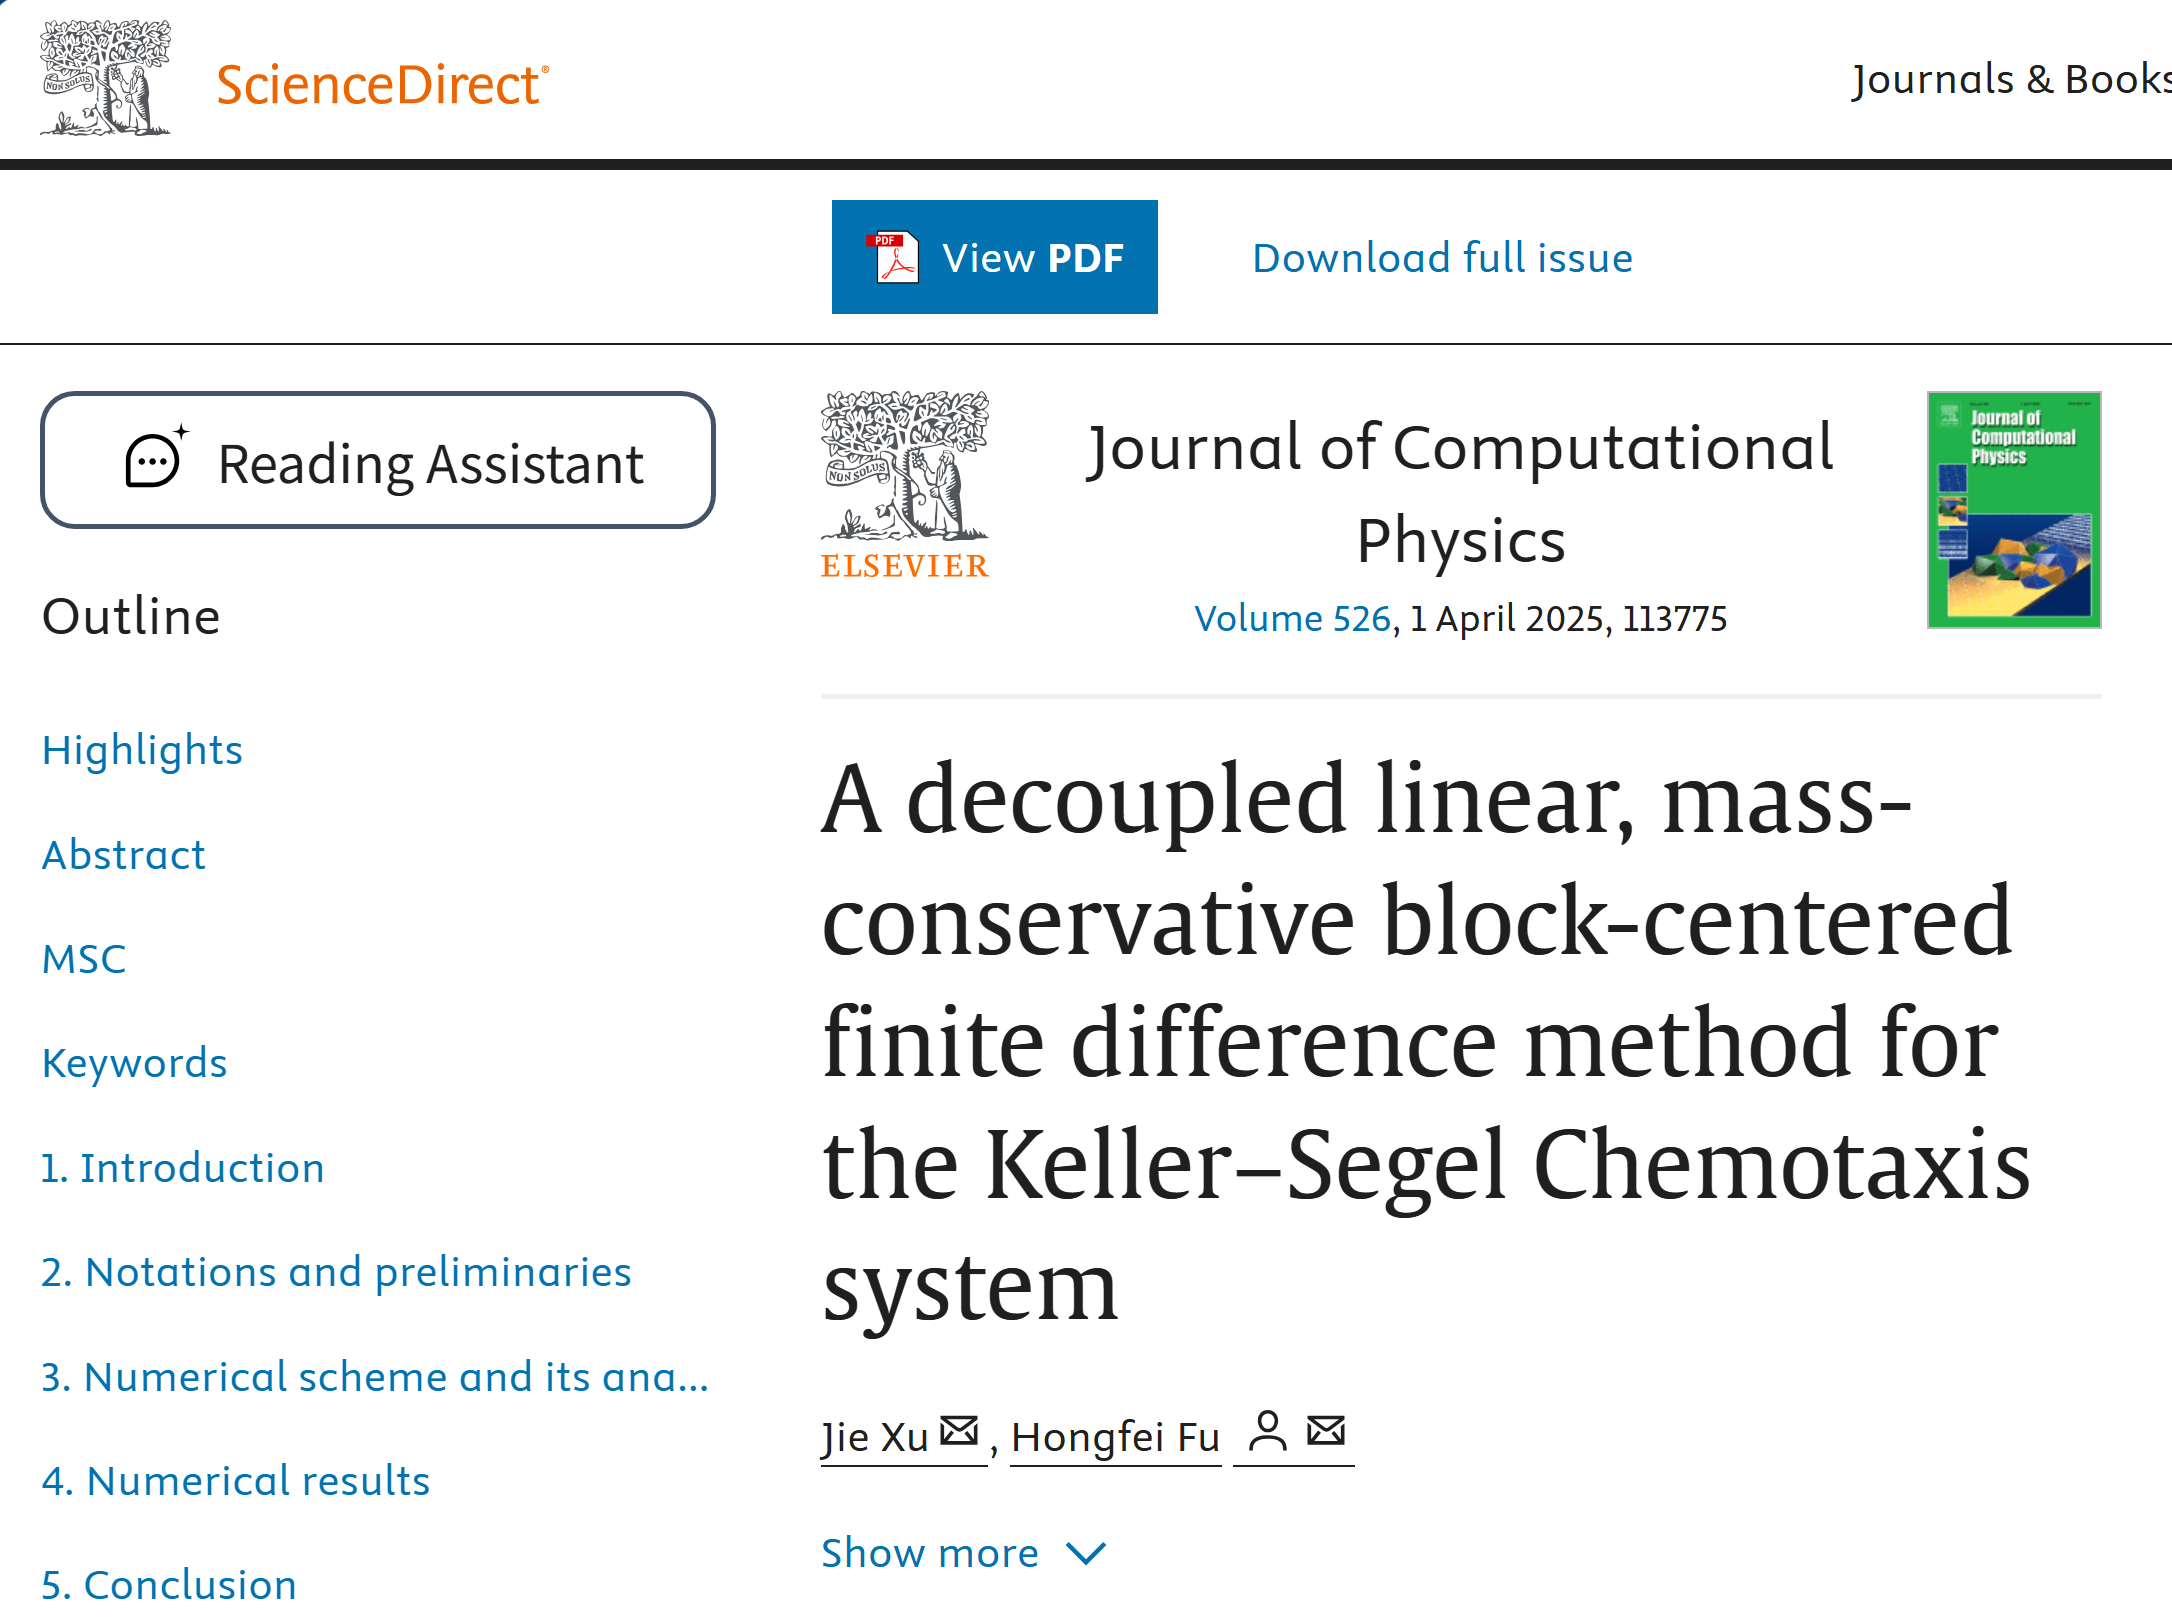Jump to the Highlights outline section
Viewport: 2172px width, 1624px height.
[142, 750]
